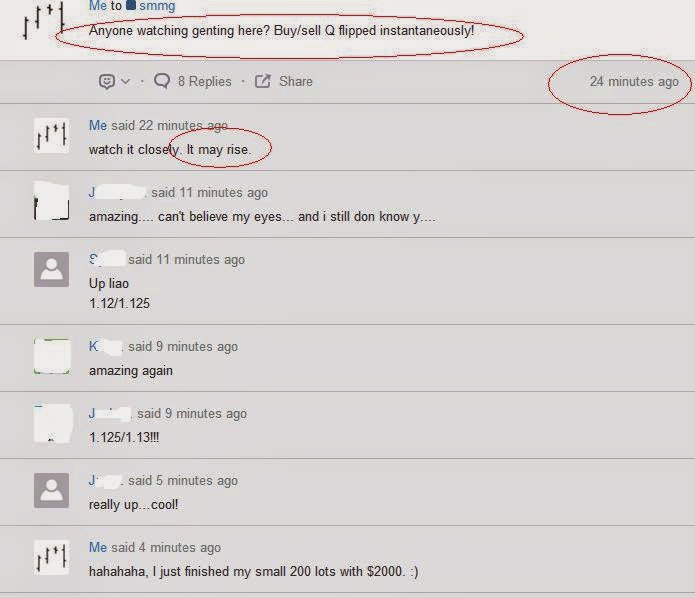Click the Me link in the 4 minutes ago reply
Image resolution: width=695 pixels, height=598 pixels.
coord(98,547)
